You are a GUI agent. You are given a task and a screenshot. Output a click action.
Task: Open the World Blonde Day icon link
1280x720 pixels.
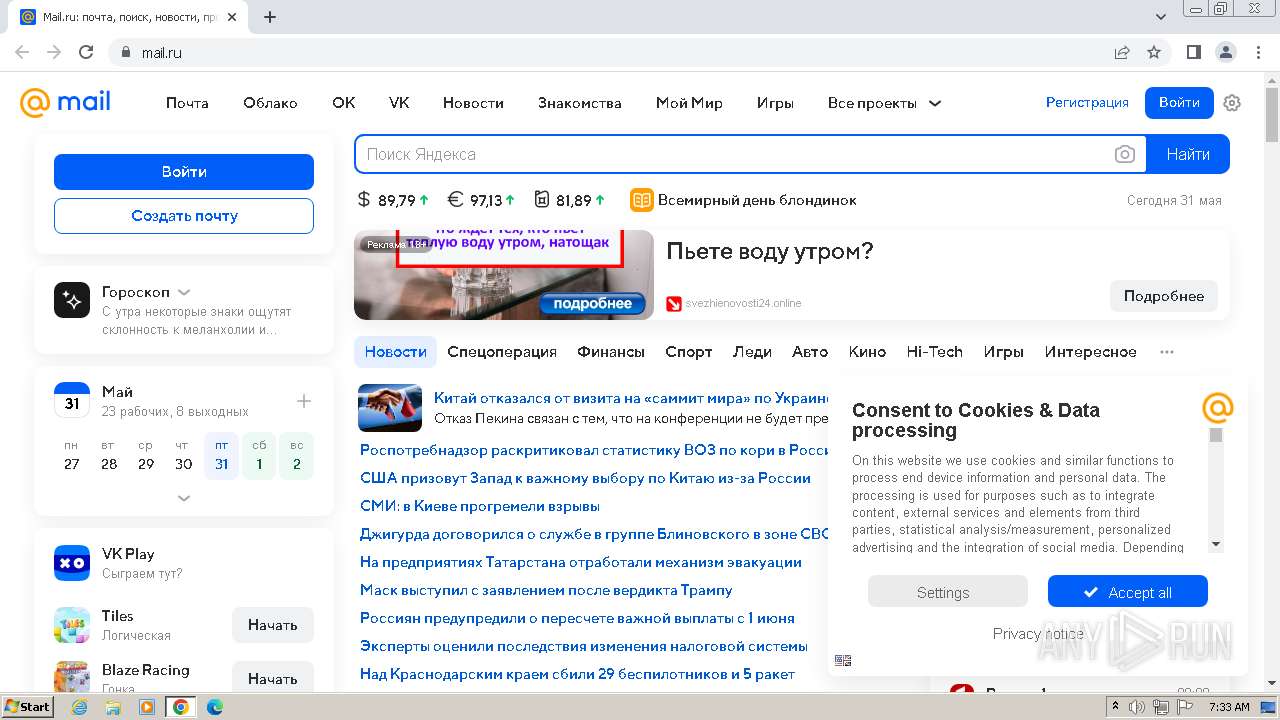[x=641, y=200]
